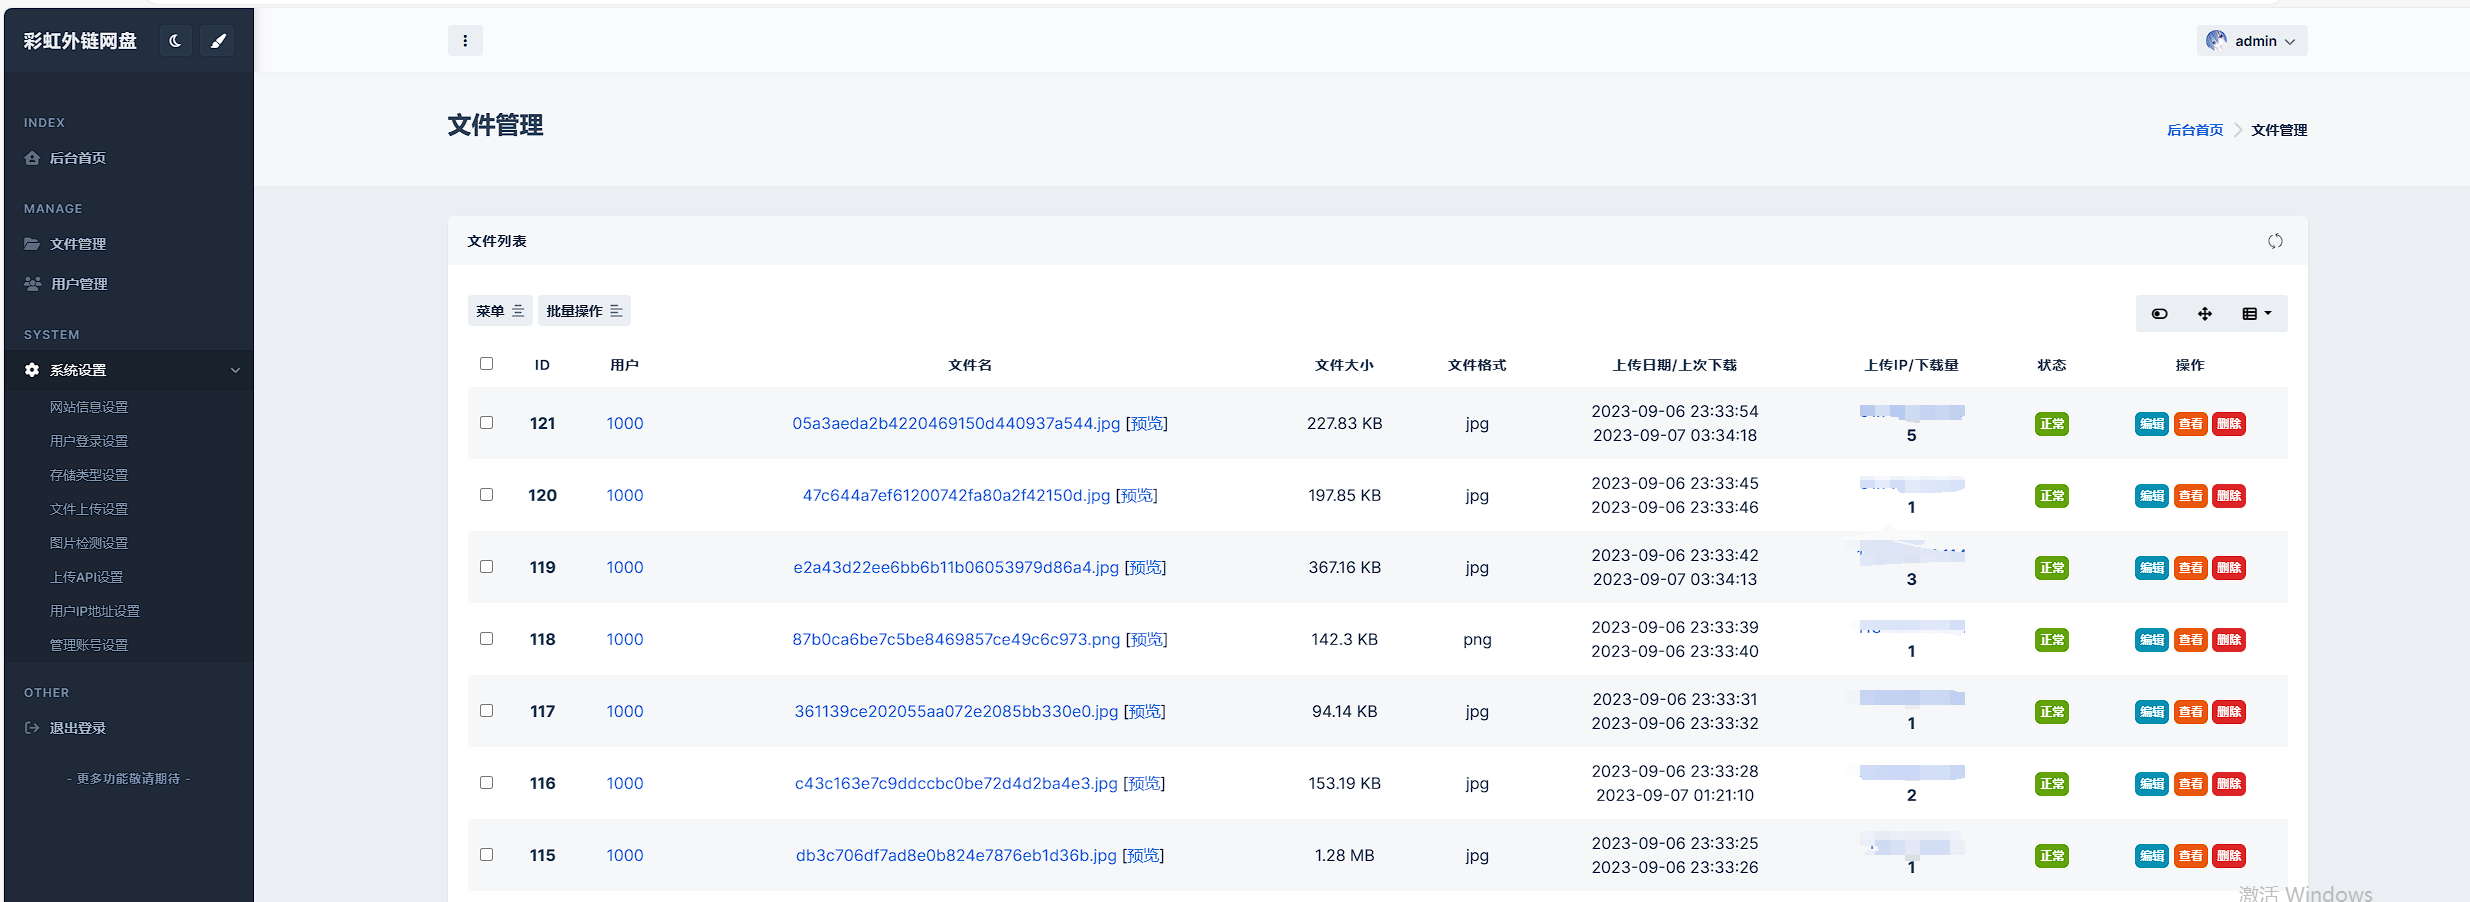The height and width of the screenshot is (902, 2470).
Task: Open the vertical three-dot menu in top bar
Action: click(465, 40)
